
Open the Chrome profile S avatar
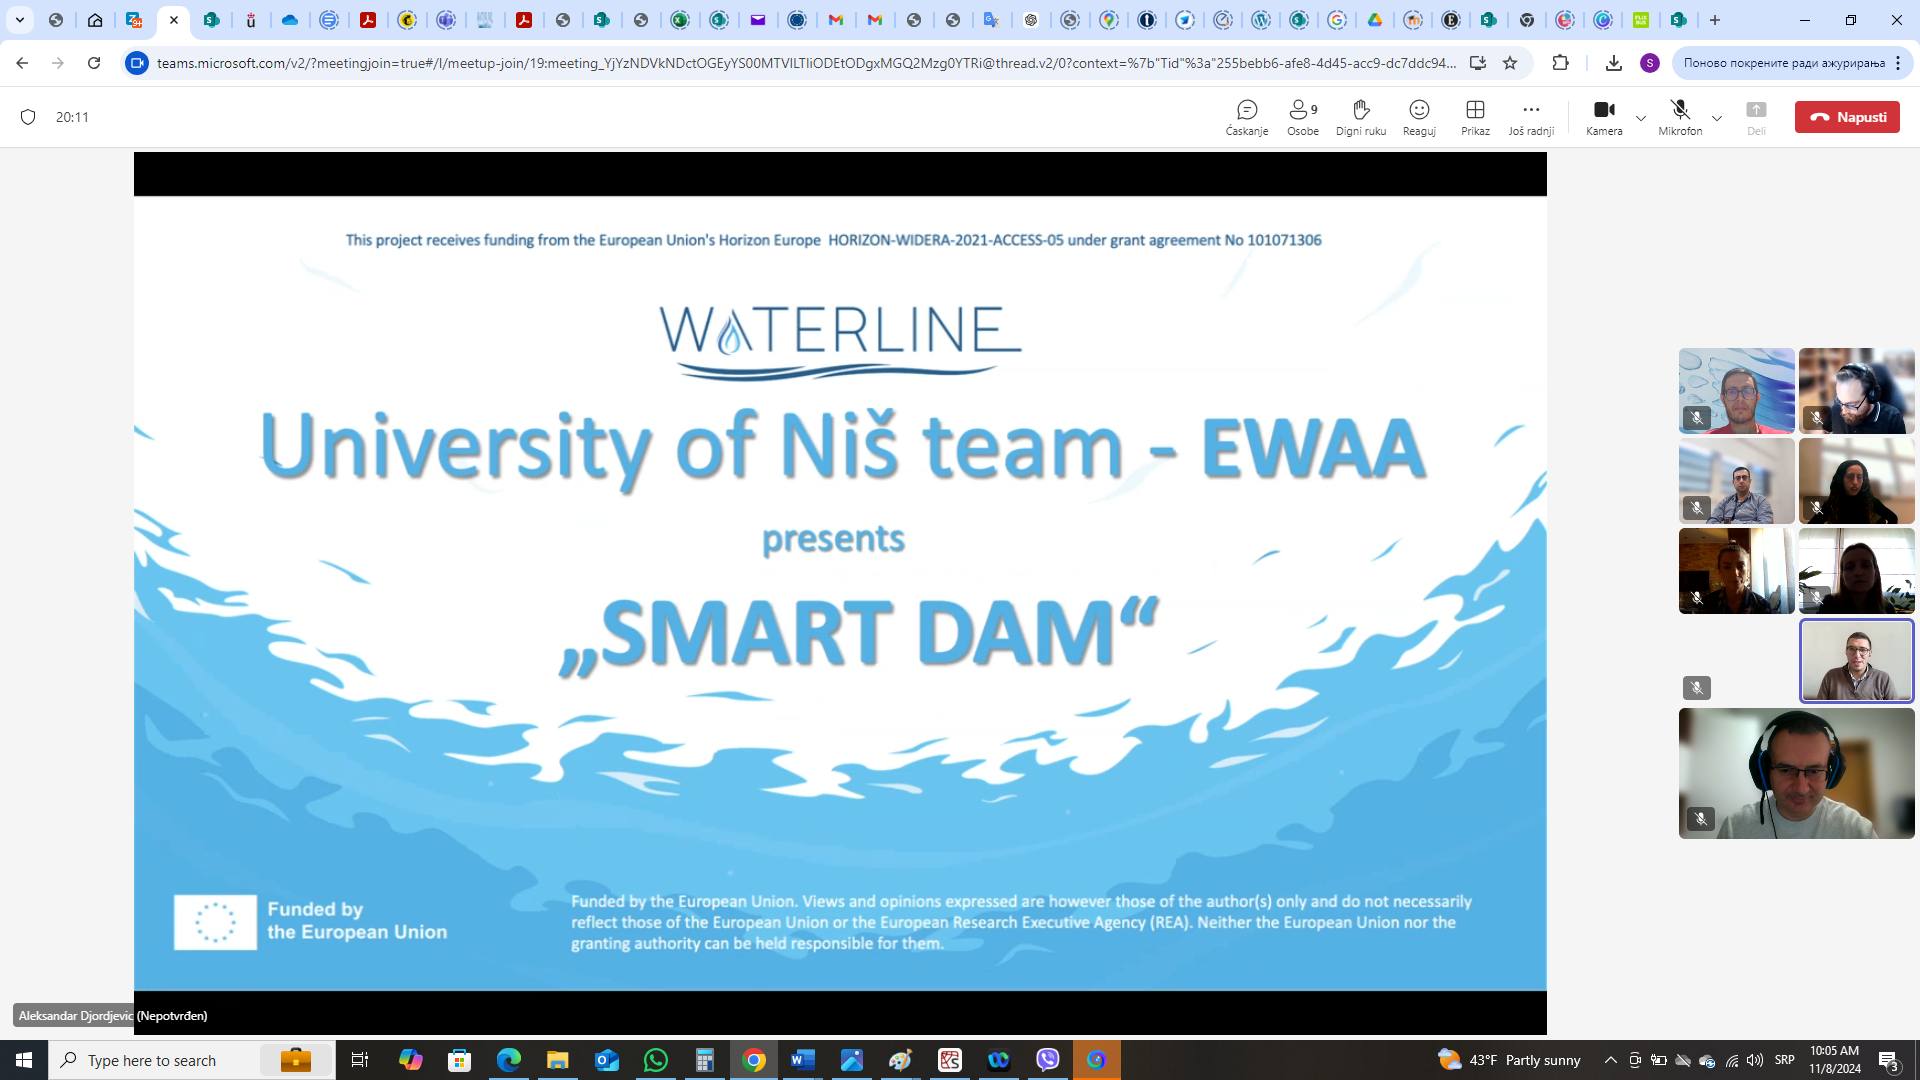(x=1650, y=63)
